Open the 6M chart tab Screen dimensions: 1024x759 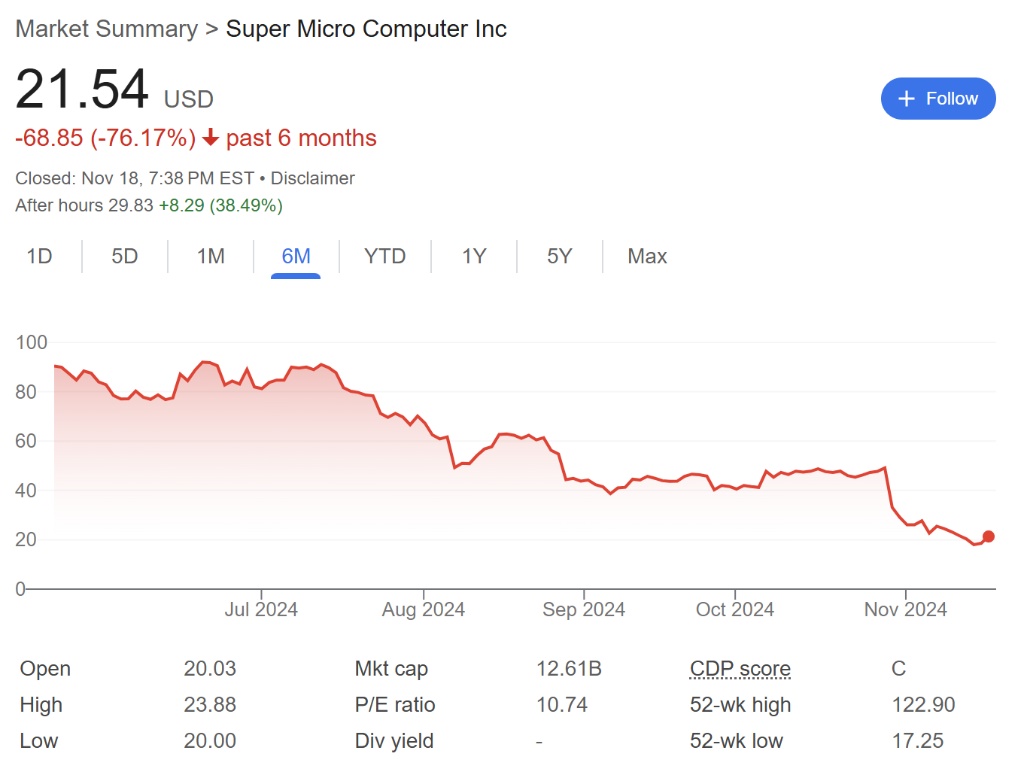(296, 256)
